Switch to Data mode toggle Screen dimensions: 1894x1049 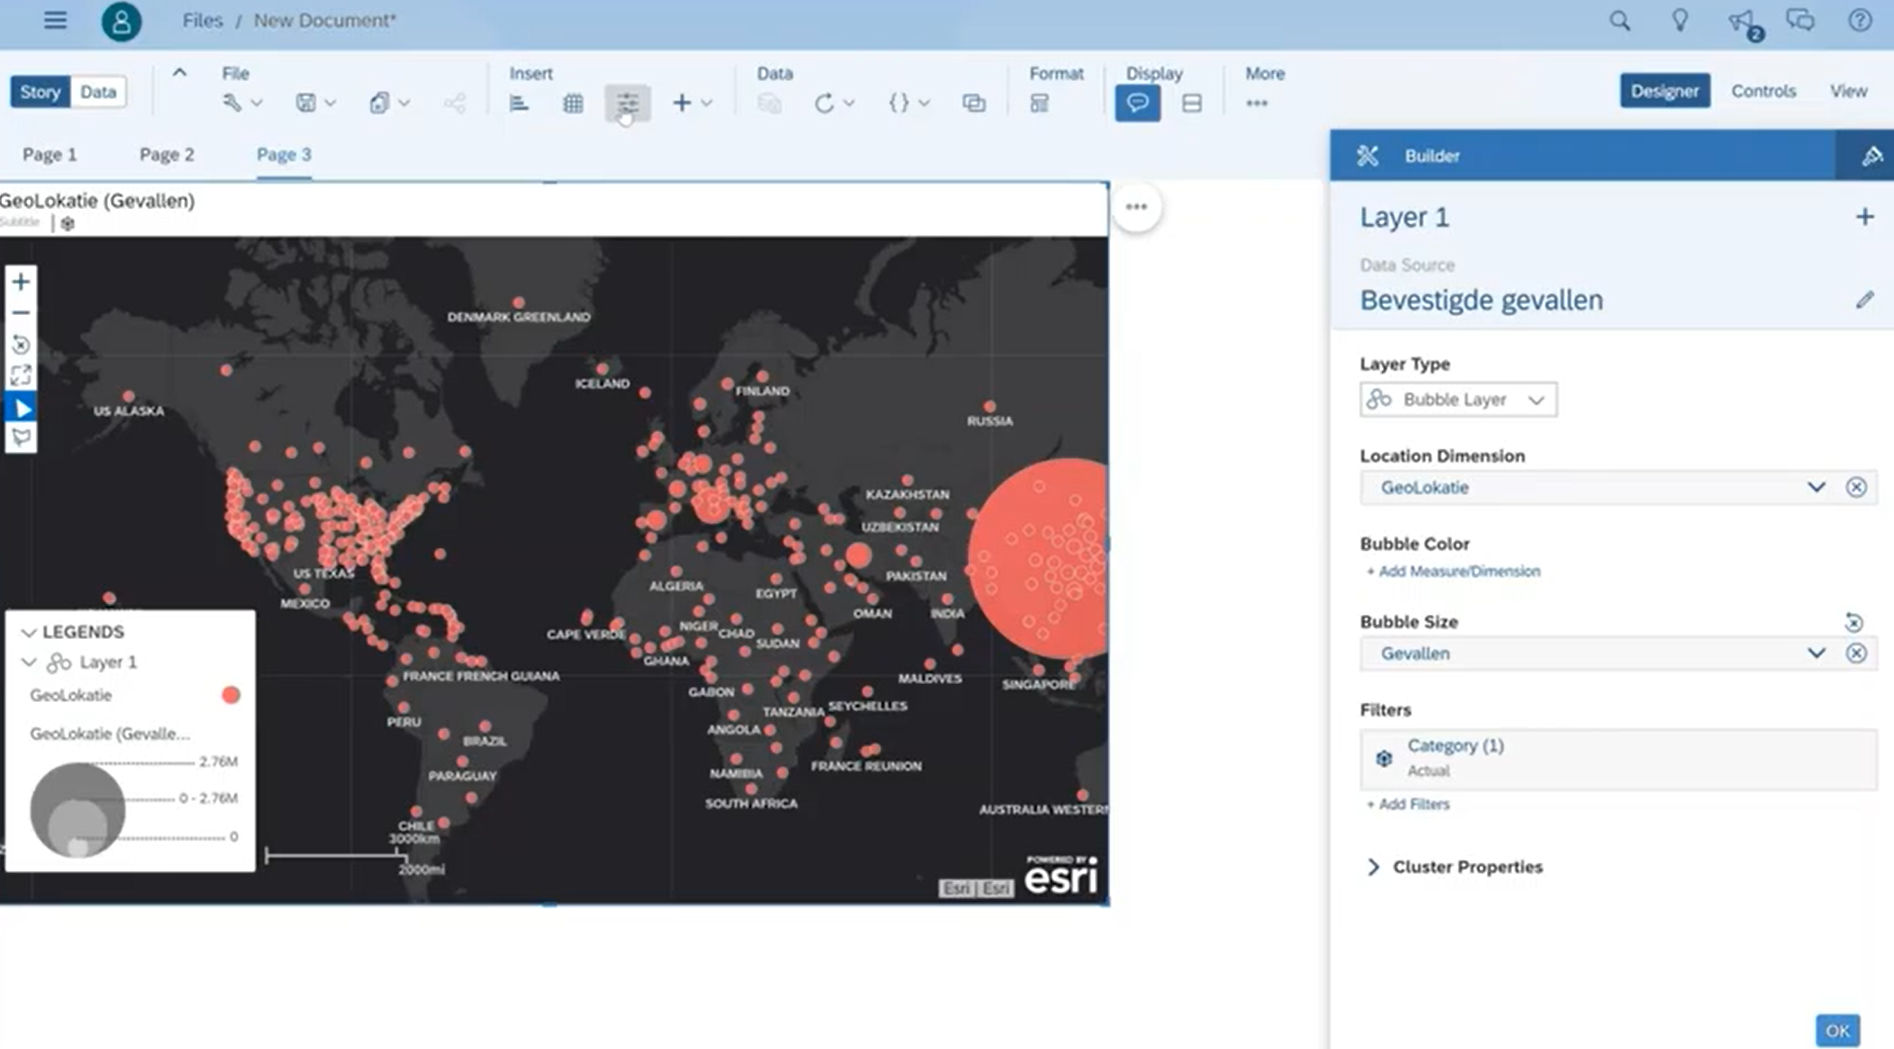pyautogui.click(x=98, y=92)
